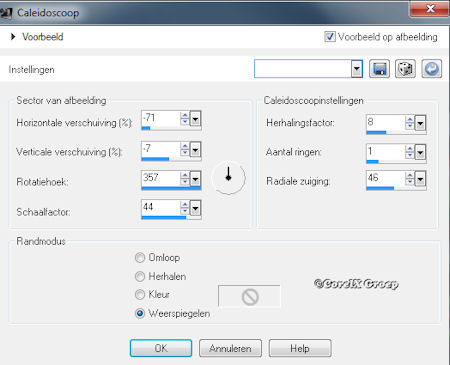Click the disabled edge color swatch
The height and width of the screenshot is (365, 450).
pos(249,296)
